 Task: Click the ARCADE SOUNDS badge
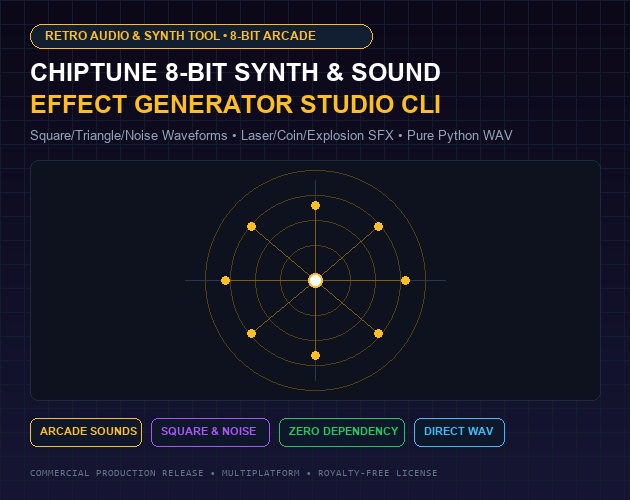tap(86, 432)
